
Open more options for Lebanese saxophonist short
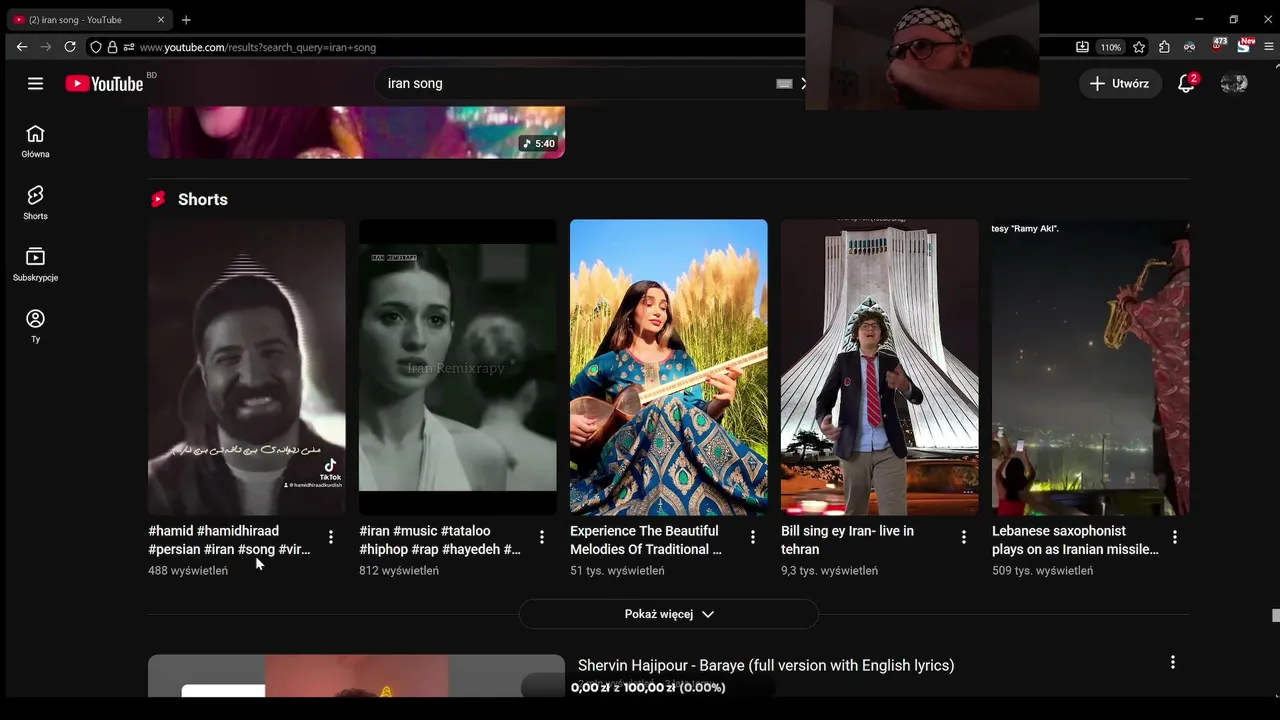(x=1175, y=537)
